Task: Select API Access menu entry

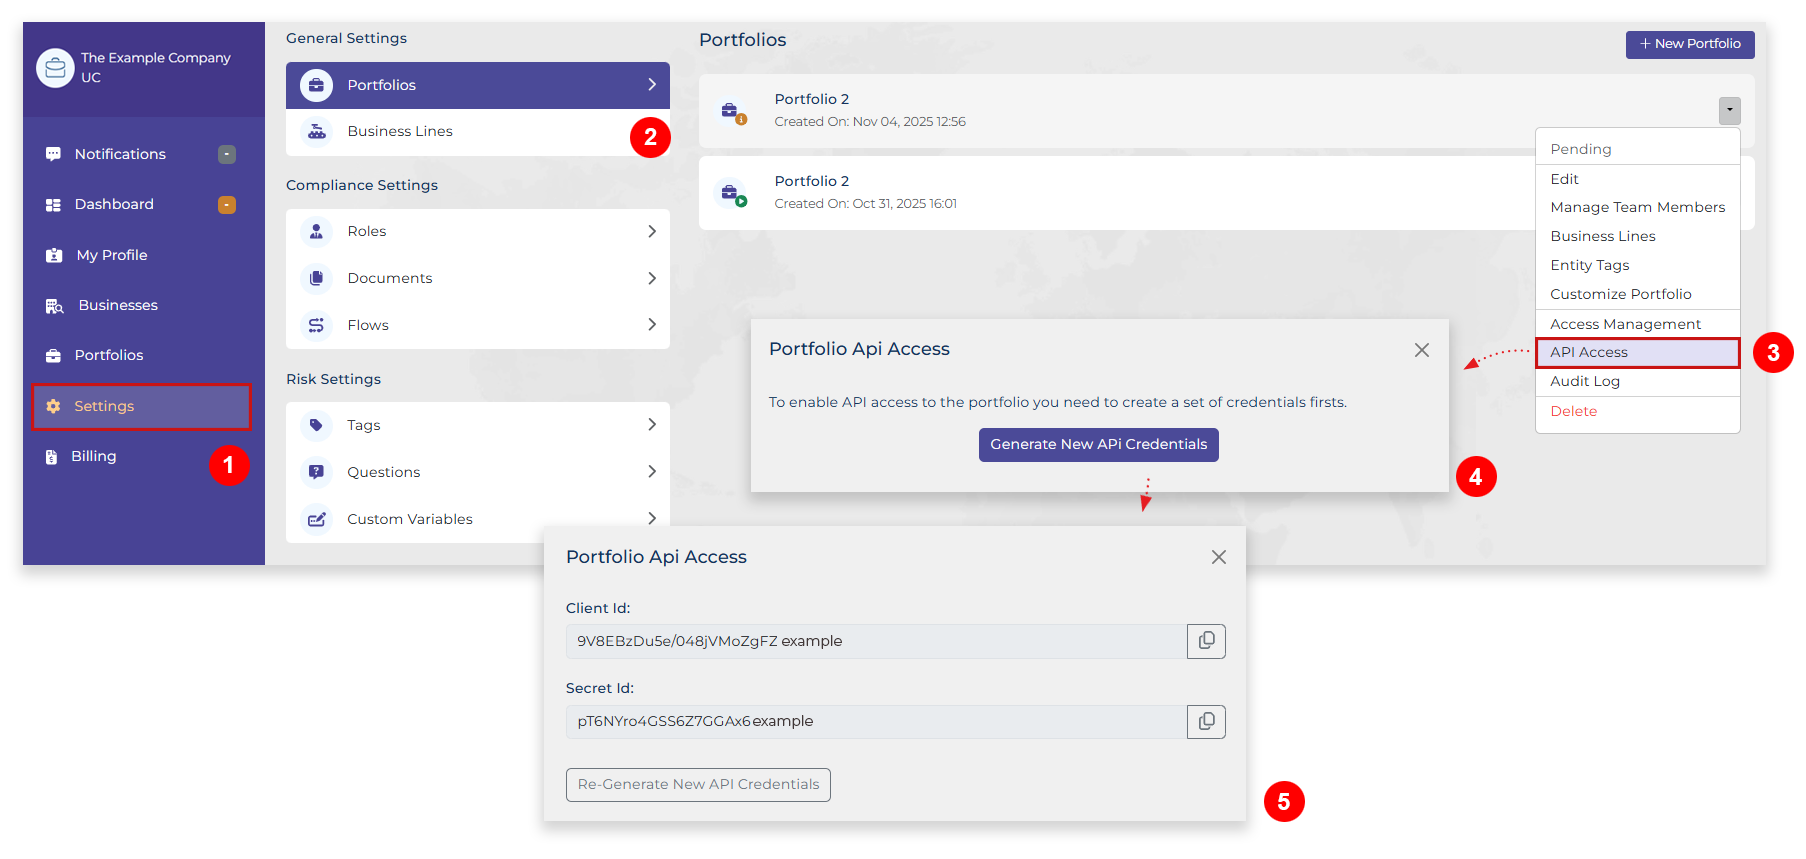Action: pos(1637,352)
